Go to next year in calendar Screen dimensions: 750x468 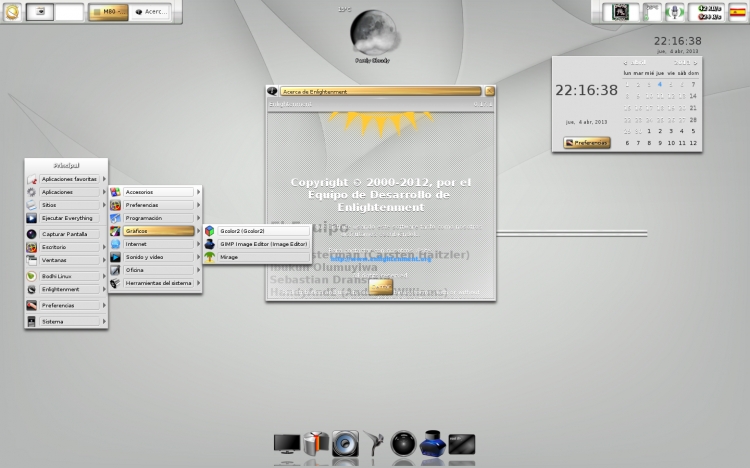(695, 63)
